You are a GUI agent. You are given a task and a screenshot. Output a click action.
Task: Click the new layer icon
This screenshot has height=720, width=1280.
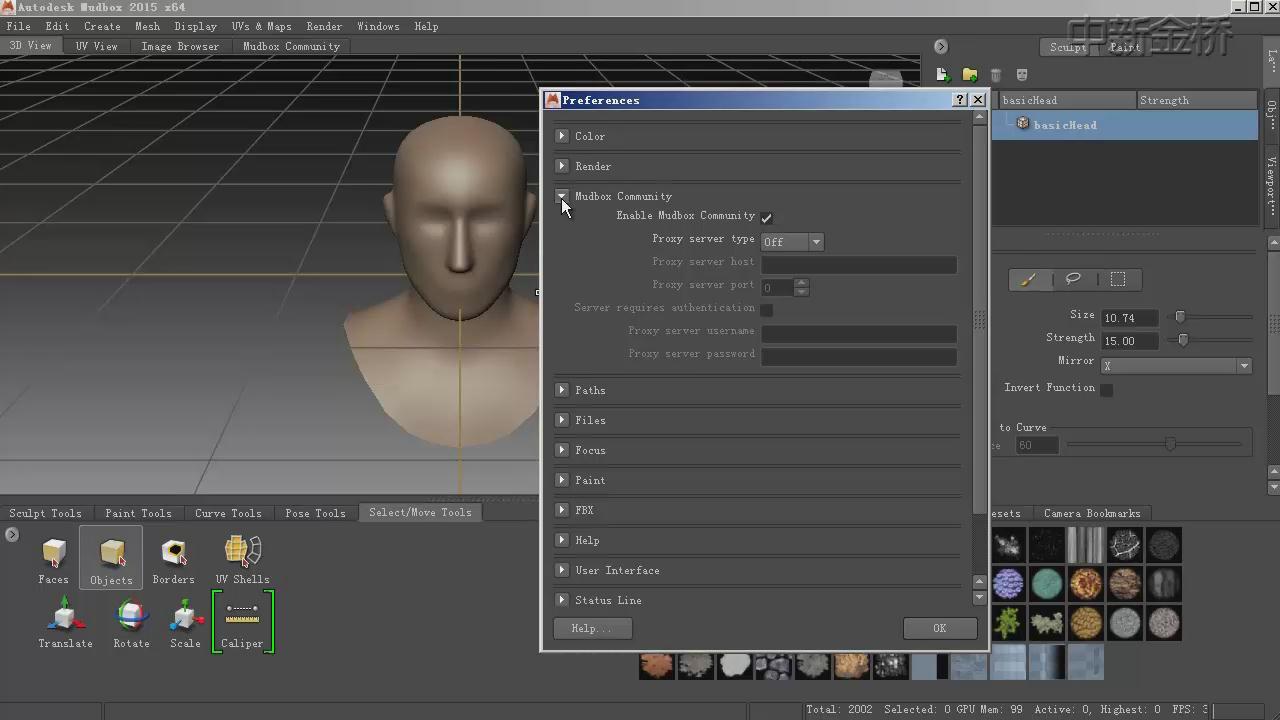click(x=942, y=75)
